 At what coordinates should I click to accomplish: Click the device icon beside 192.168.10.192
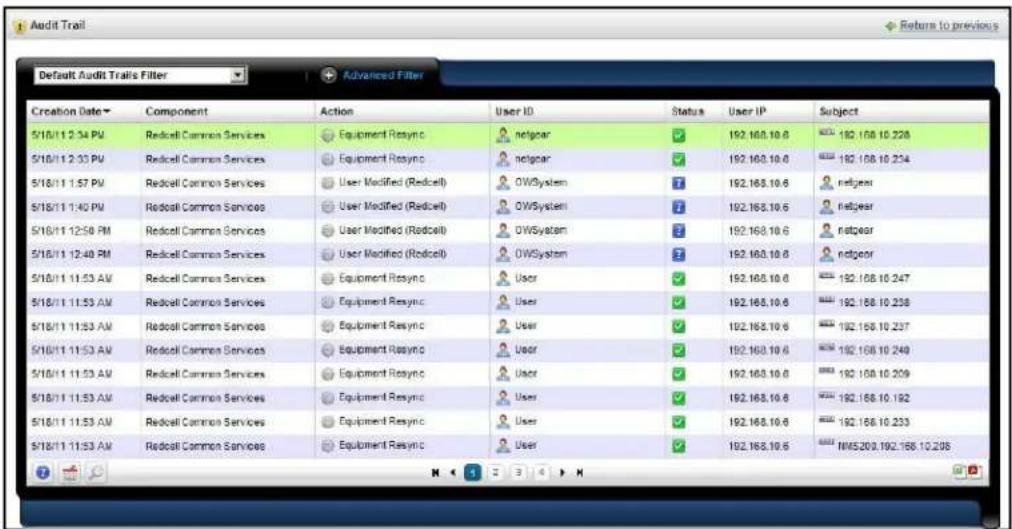pos(827,395)
